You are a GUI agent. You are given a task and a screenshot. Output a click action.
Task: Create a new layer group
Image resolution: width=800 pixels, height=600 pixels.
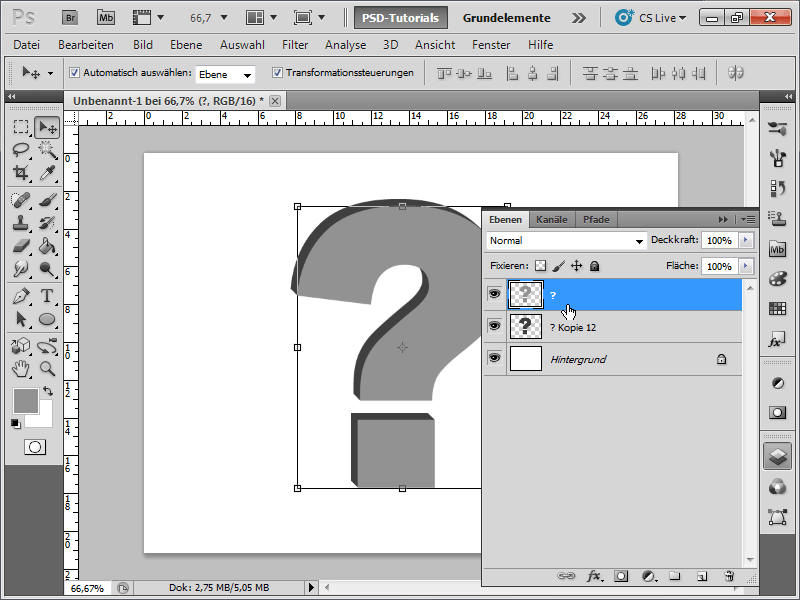pyautogui.click(x=675, y=577)
